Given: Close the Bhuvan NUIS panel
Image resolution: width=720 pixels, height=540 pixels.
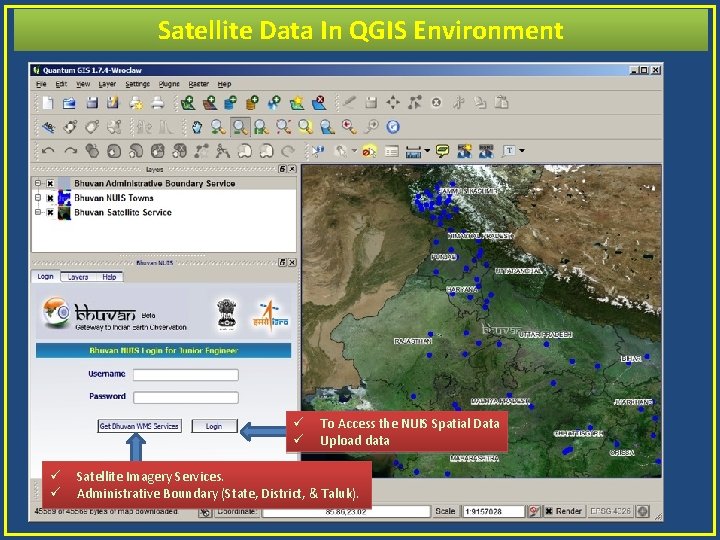Looking at the screenshot, I should tap(292, 262).
